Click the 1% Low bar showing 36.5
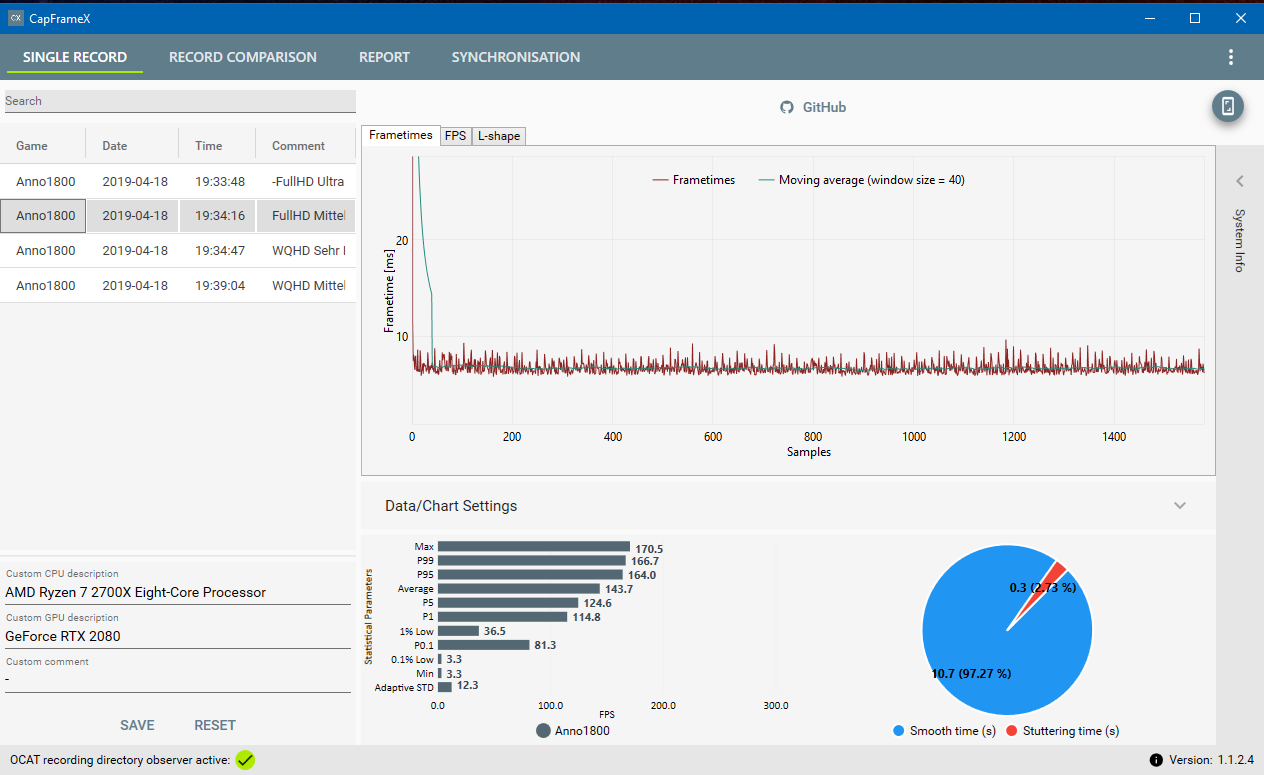 pos(458,631)
